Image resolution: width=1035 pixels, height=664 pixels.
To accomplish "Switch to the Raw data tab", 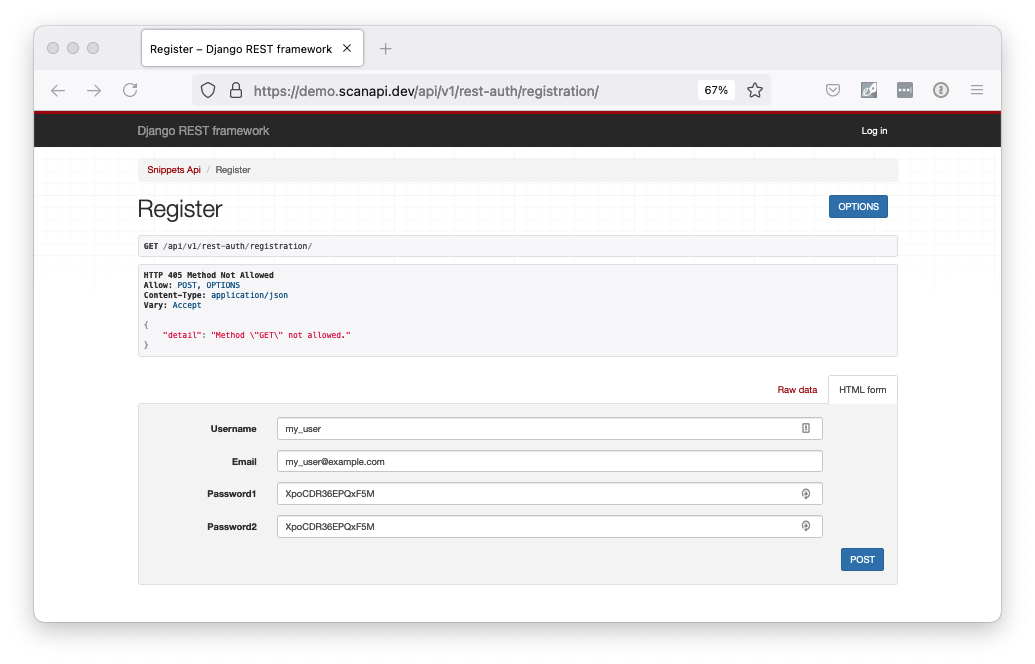I will pos(797,389).
